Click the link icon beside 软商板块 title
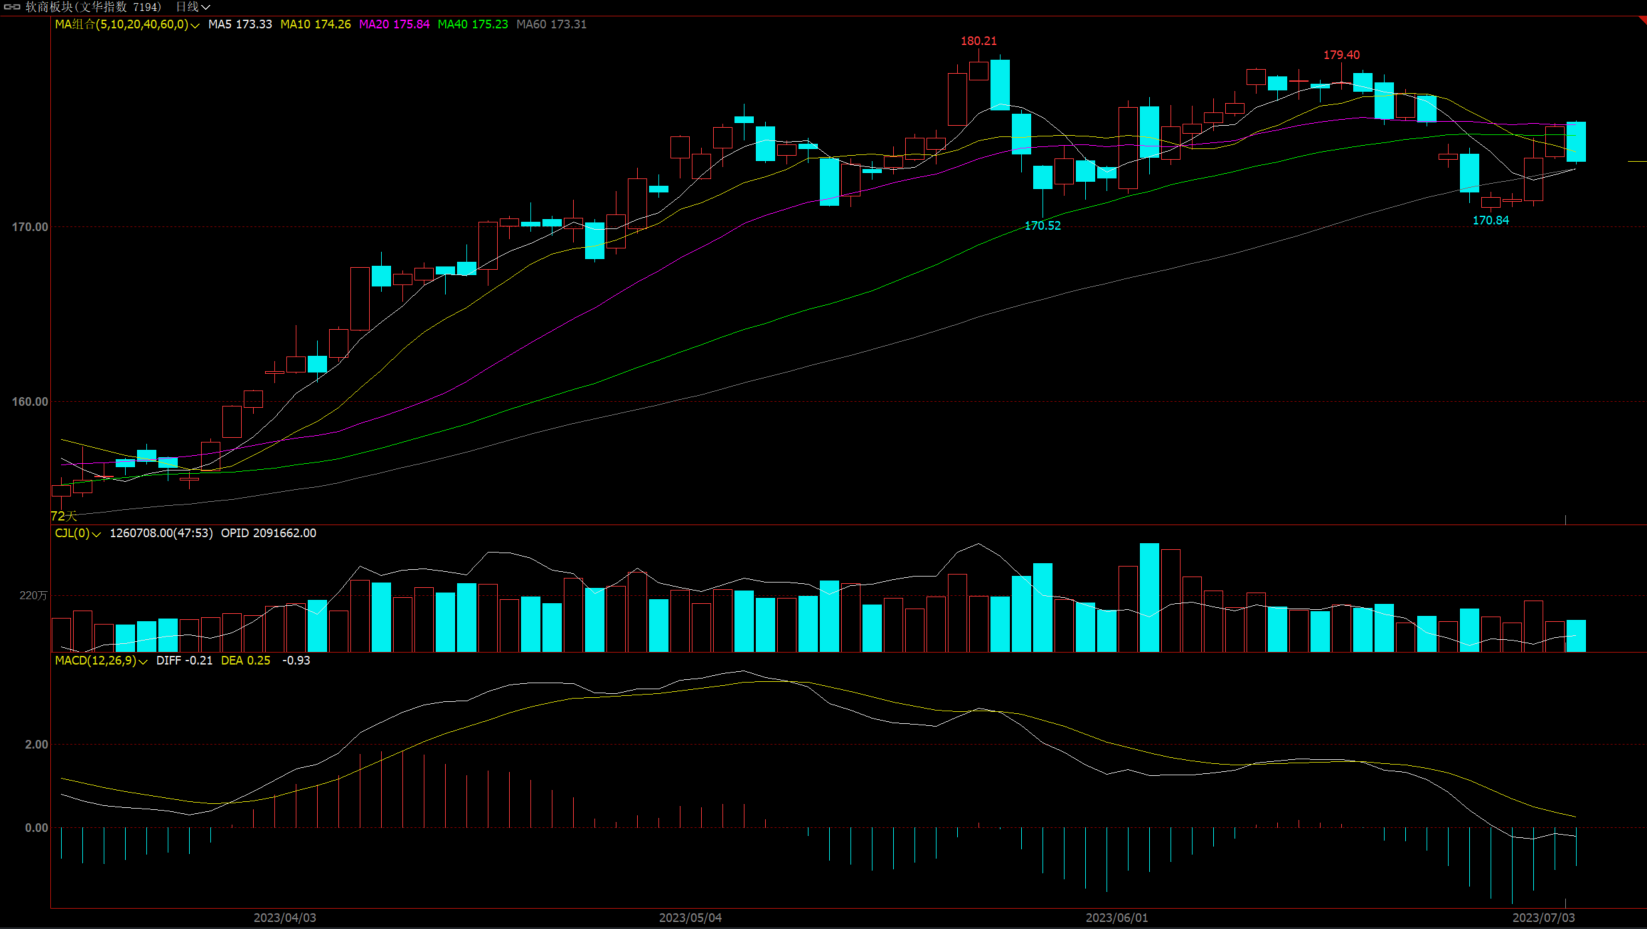Screen dimensions: 1647x929 coord(12,7)
